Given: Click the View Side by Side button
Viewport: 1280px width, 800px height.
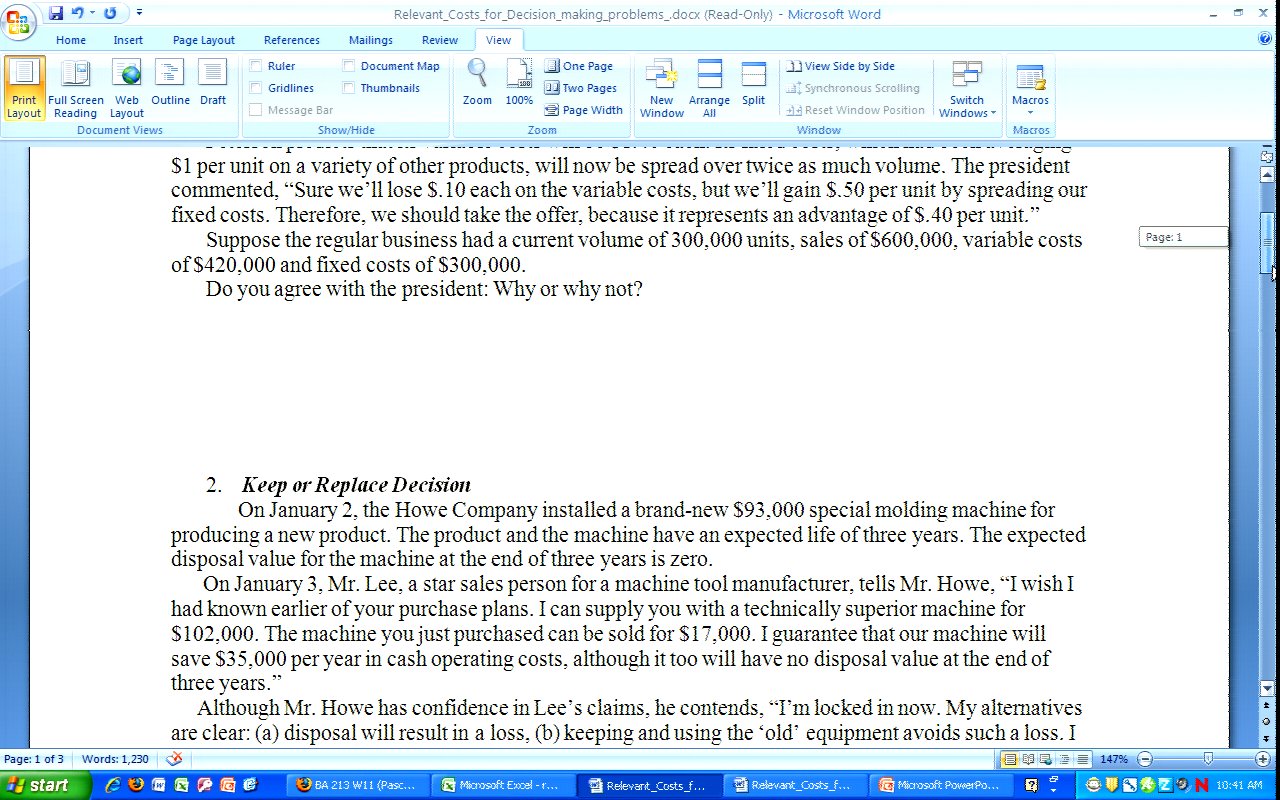Looking at the screenshot, I should pos(841,66).
